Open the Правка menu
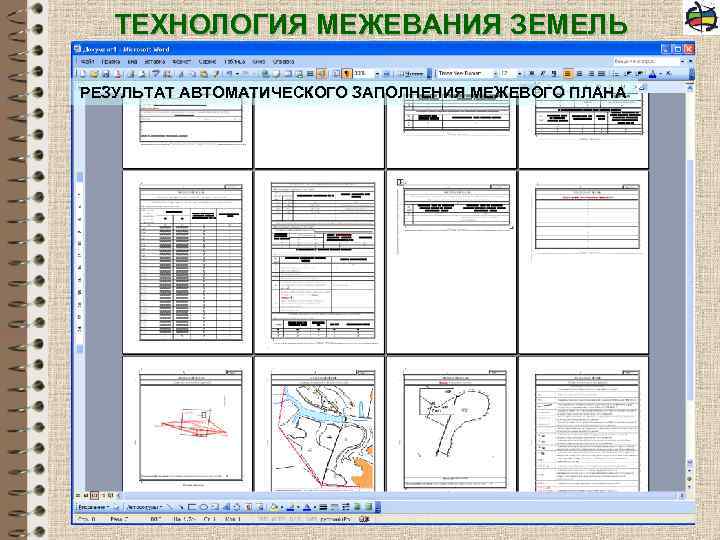720x540 pixels. [111, 62]
